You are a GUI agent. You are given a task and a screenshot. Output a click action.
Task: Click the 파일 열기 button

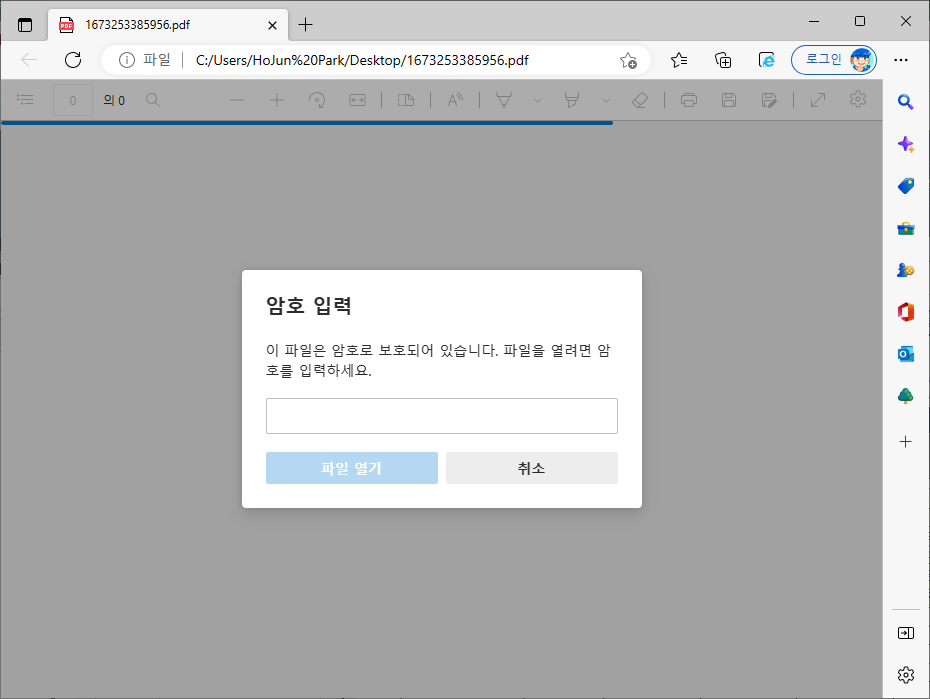[x=352, y=468]
